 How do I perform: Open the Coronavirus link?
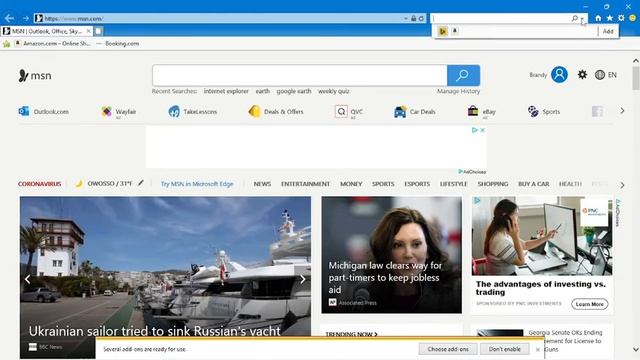(40, 184)
